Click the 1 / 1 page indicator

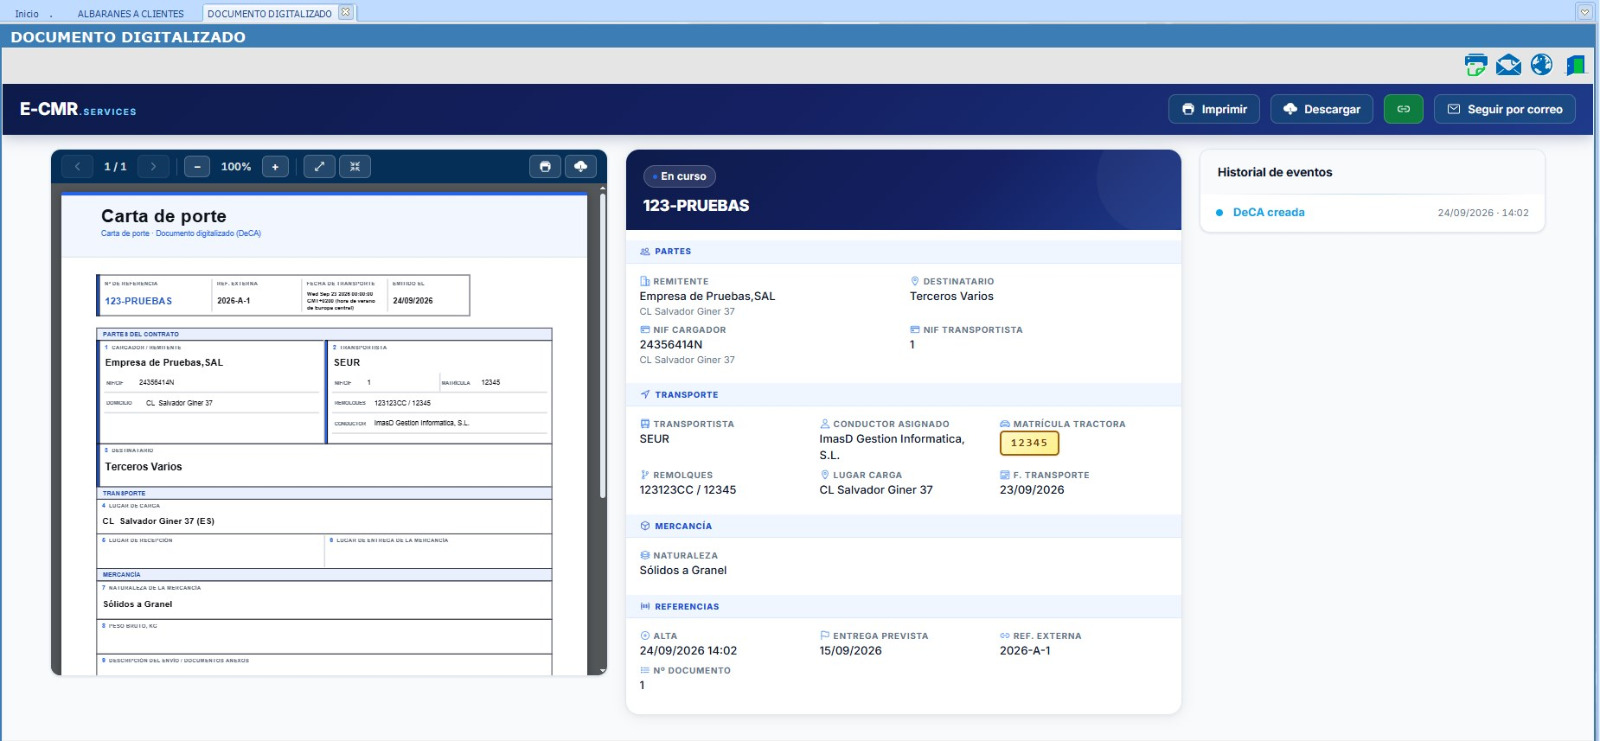[x=115, y=167]
